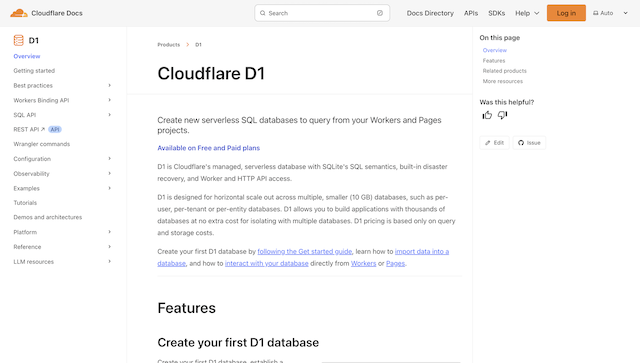Open APIs in top navigation

[471, 13]
